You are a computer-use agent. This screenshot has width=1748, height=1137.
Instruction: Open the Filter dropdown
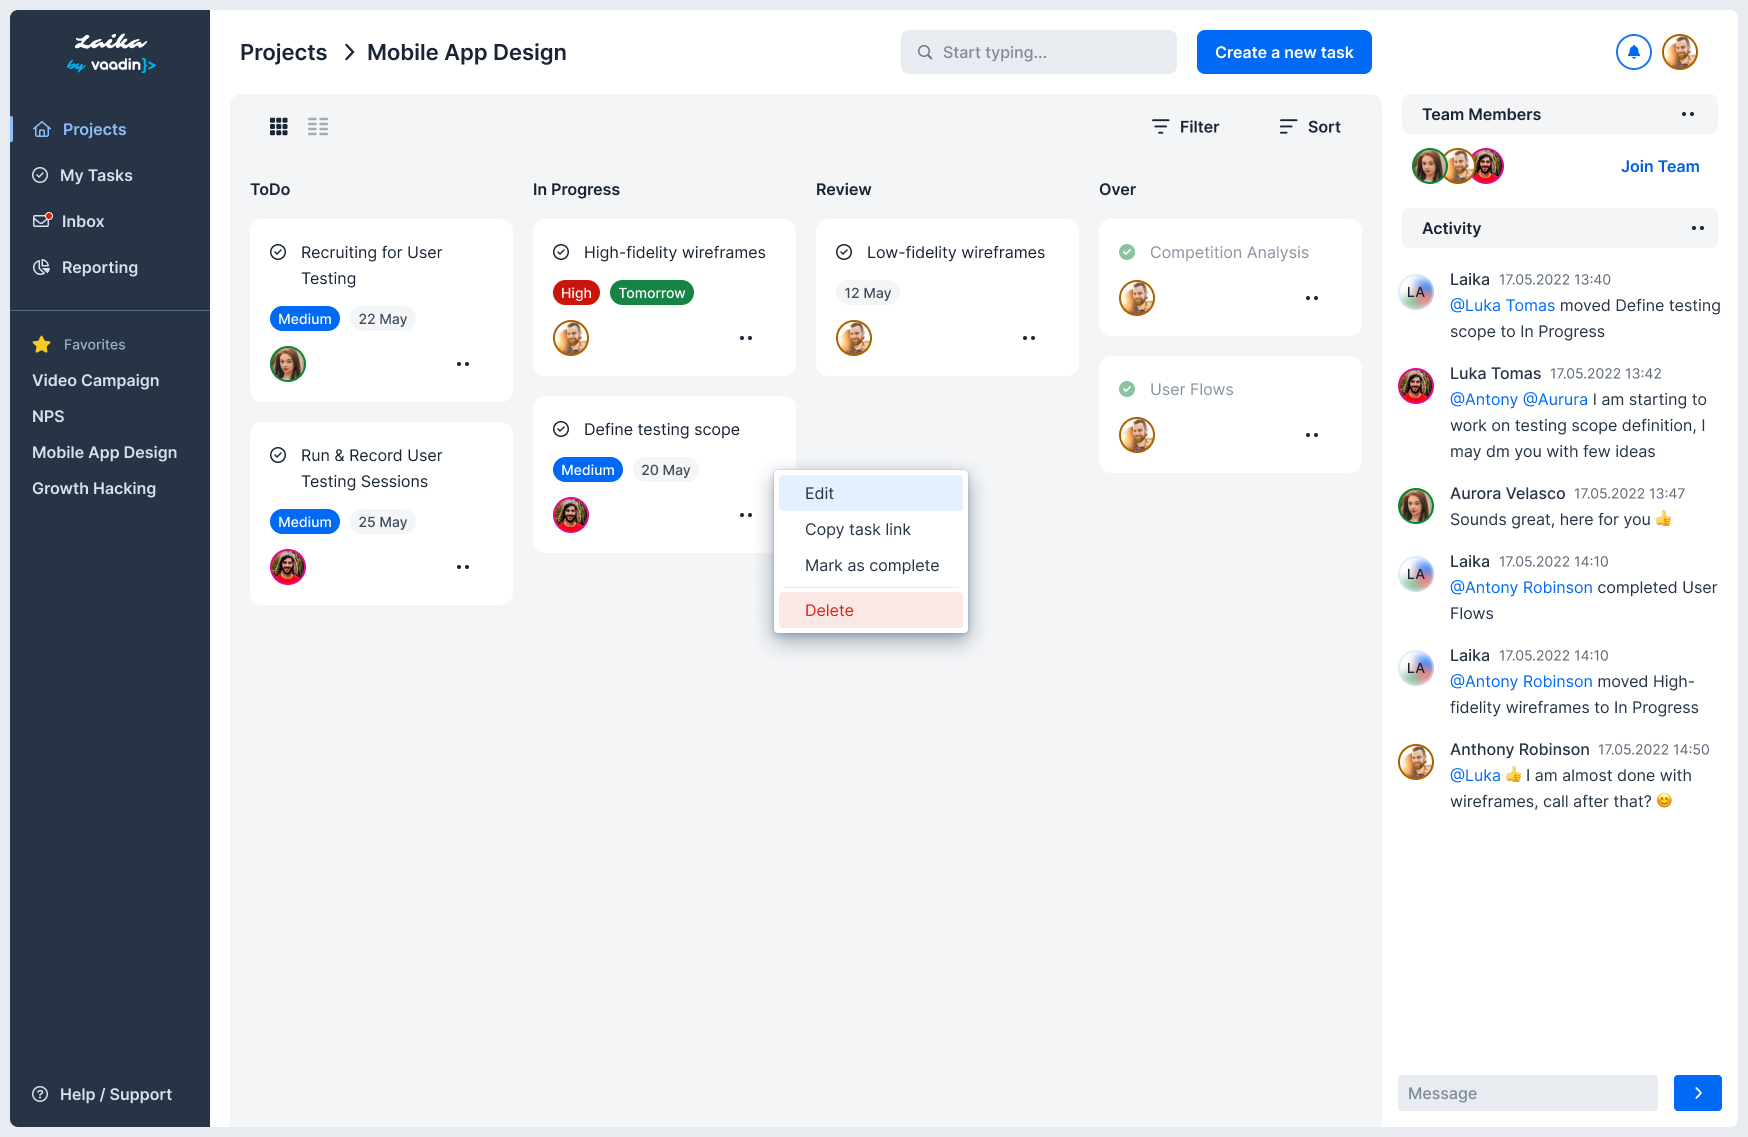point(1184,126)
